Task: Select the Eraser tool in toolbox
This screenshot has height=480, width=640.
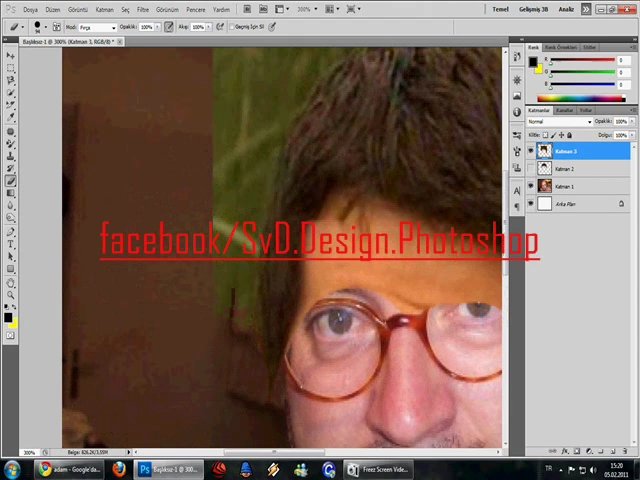Action: (x=11, y=181)
